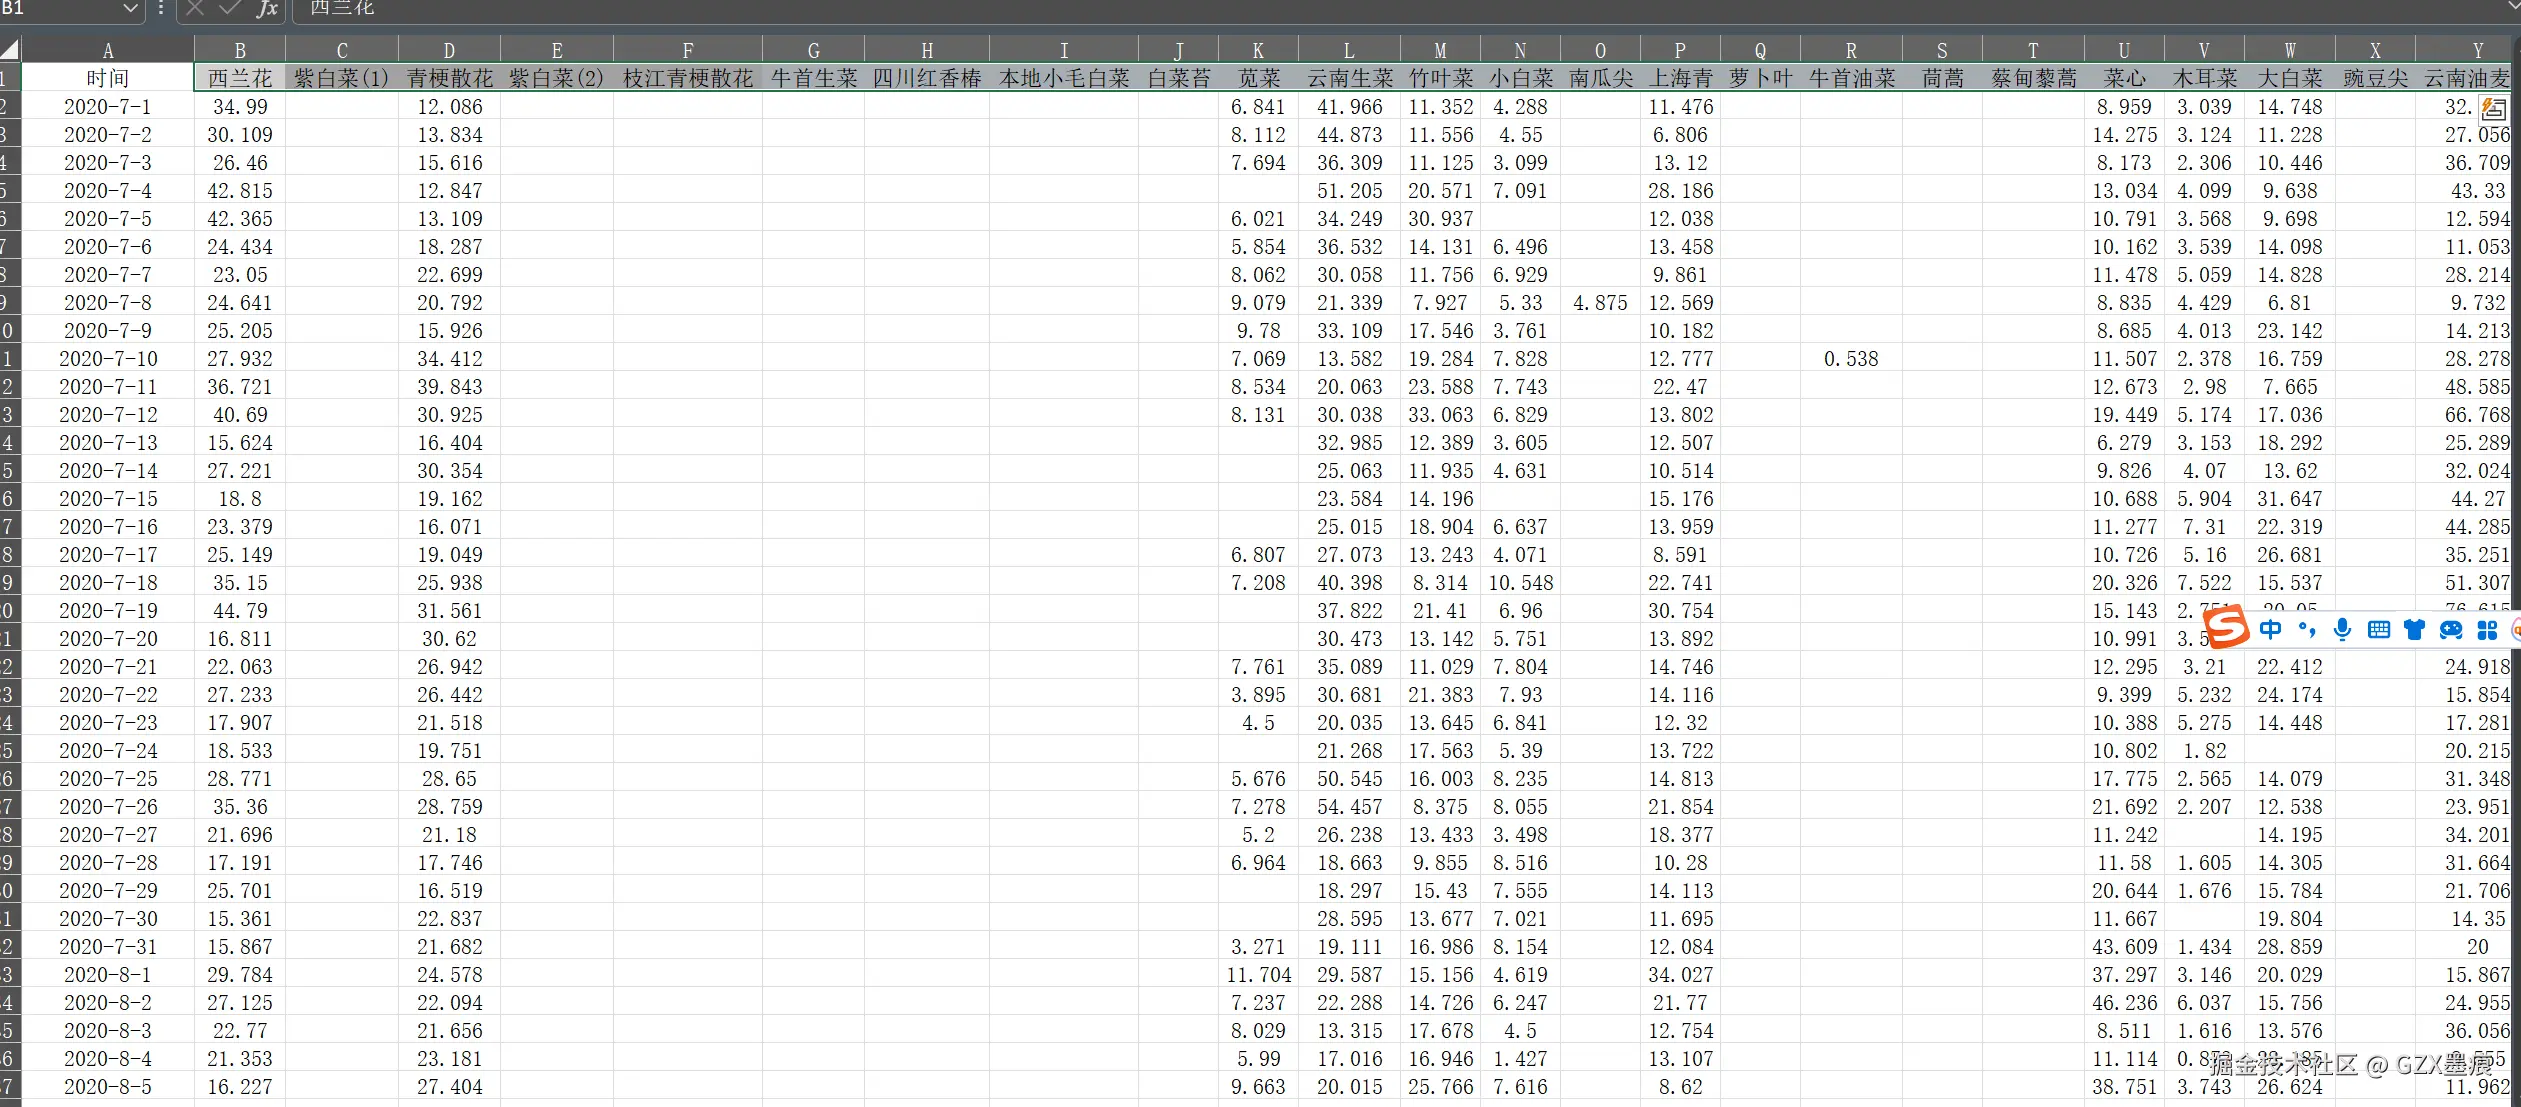Click cell containing 云南生菜 header
The height and width of the screenshot is (1107, 2521).
coord(1349,78)
